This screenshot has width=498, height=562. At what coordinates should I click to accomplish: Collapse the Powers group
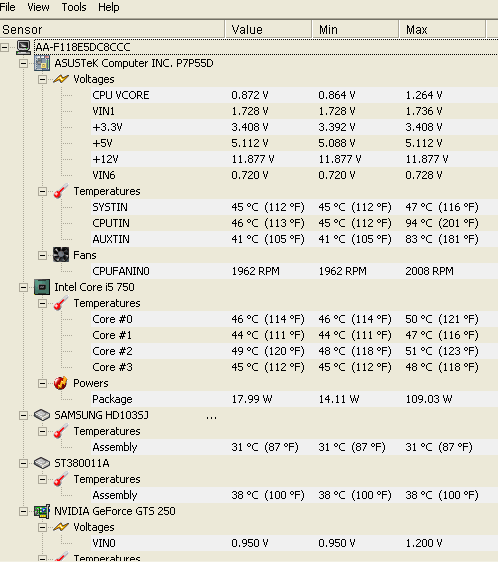(x=42, y=384)
